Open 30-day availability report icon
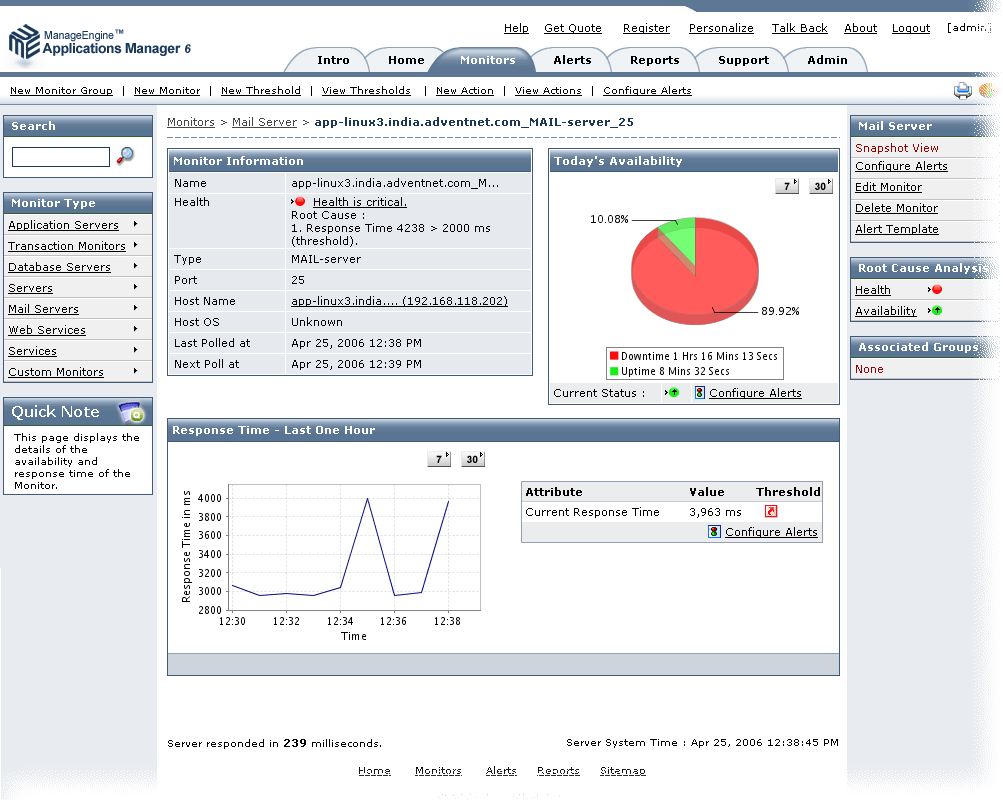 tap(820, 186)
